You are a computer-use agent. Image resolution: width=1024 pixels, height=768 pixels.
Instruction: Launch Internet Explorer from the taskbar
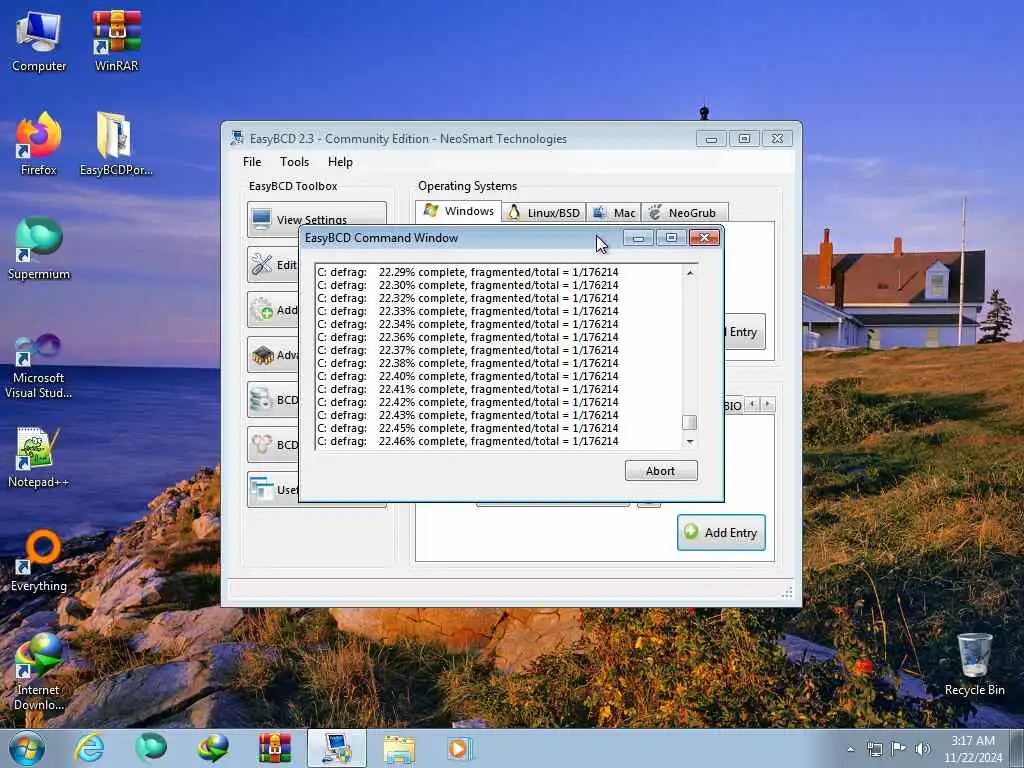coord(89,748)
